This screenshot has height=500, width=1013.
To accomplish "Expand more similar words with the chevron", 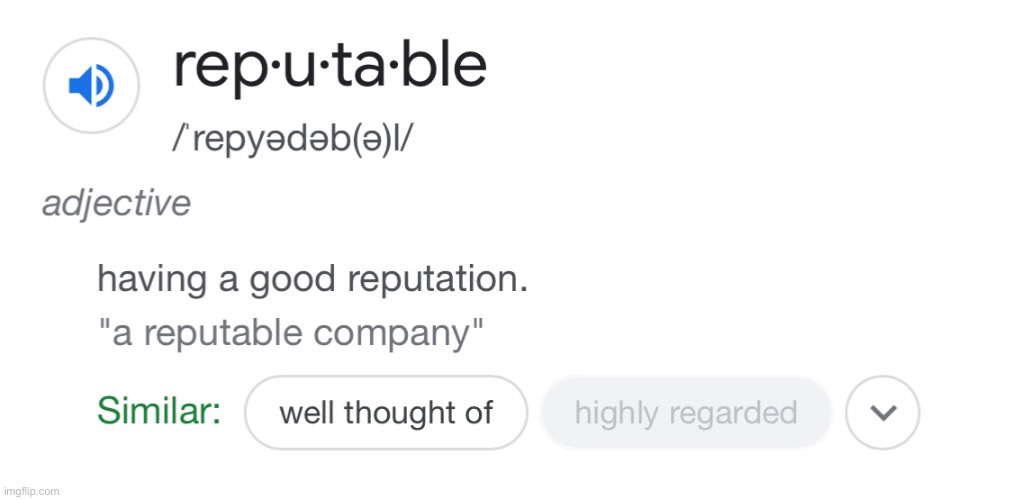I will click(882, 412).
